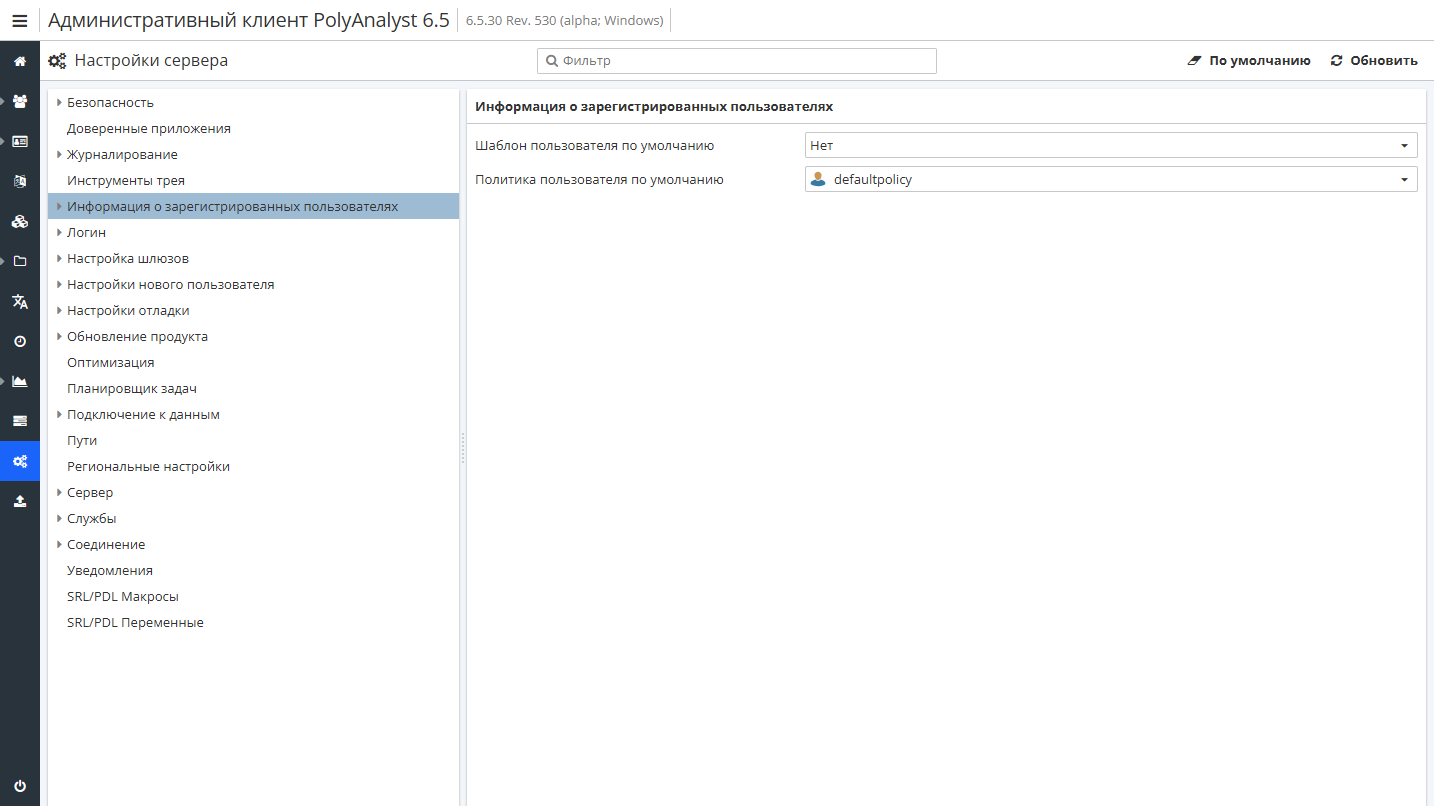Click the Административный клиент PolyAnalyst 6.5 title
This screenshot has width=1434, height=806.
click(x=249, y=21)
